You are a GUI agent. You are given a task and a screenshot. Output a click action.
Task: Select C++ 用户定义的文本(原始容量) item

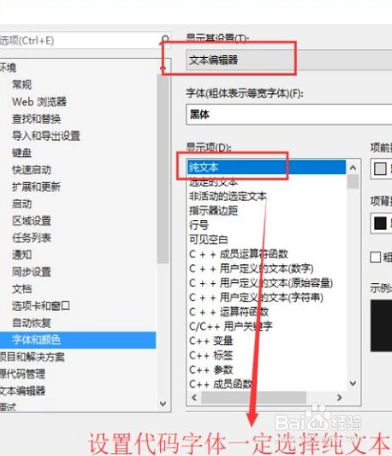261,283
